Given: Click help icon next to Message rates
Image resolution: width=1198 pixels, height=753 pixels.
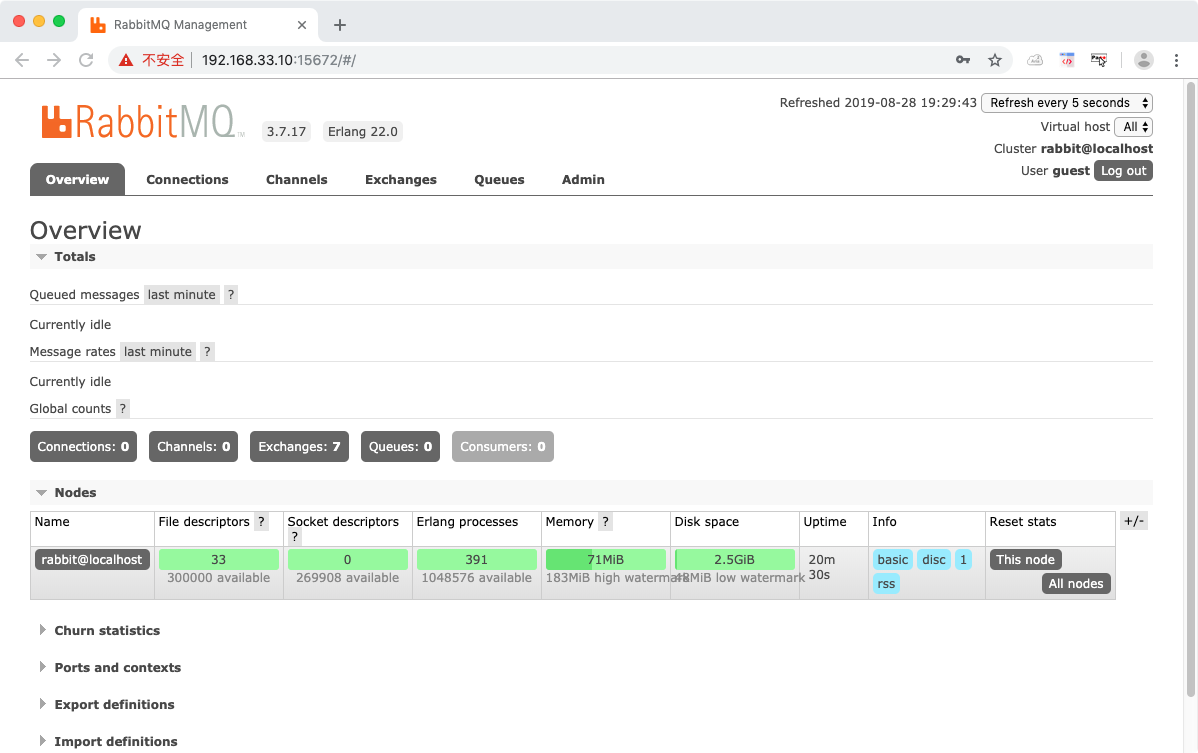Looking at the screenshot, I should pos(206,351).
